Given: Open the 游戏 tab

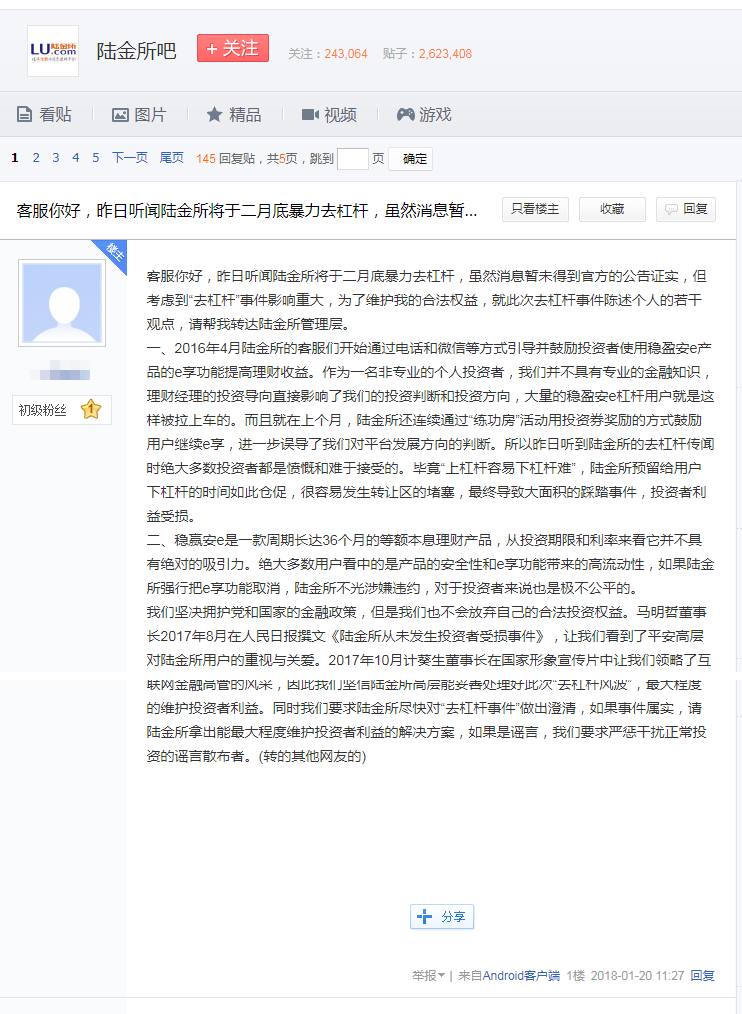Looking at the screenshot, I should pyautogui.click(x=424, y=115).
